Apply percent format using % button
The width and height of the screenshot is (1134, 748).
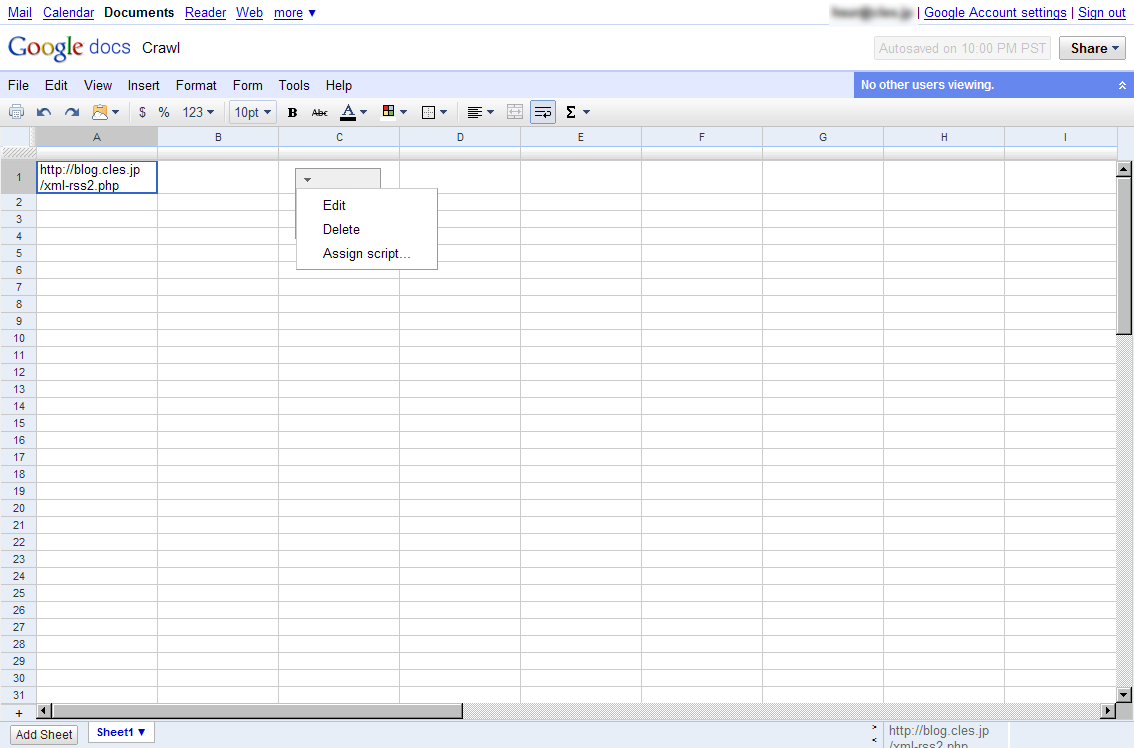[x=164, y=112]
